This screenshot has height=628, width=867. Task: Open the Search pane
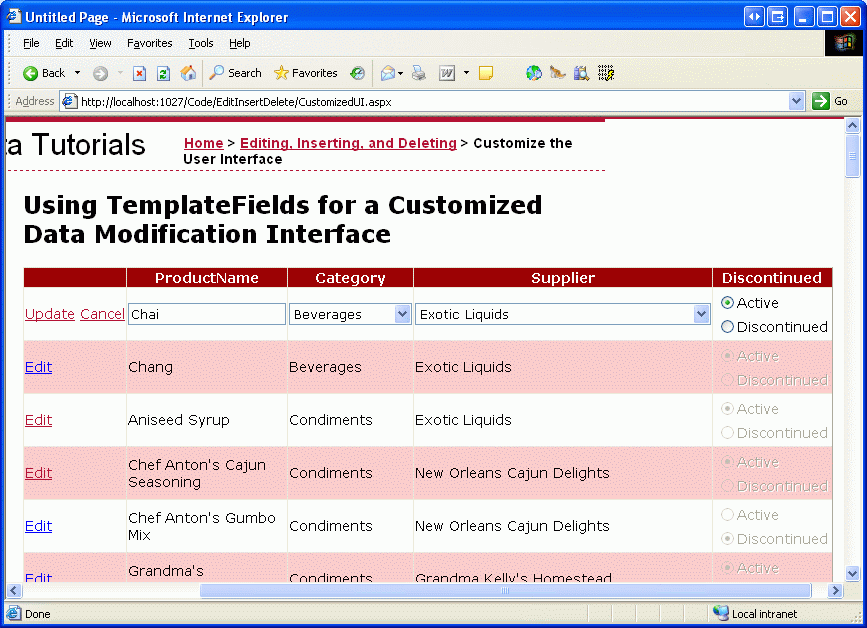pyautogui.click(x=236, y=73)
